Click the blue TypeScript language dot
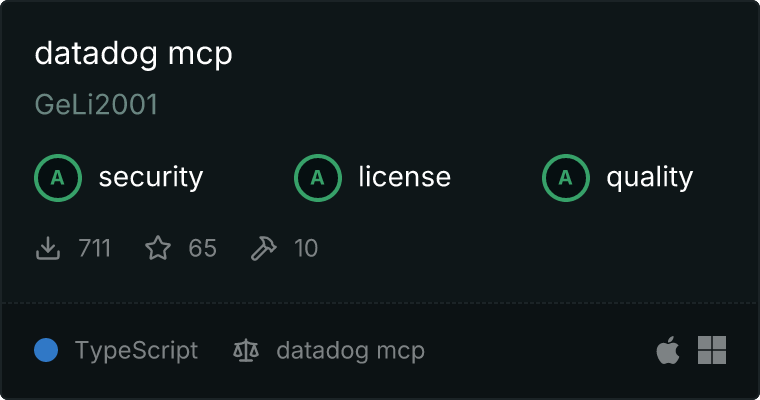Image resolution: width=760 pixels, height=400 pixels. pyautogui.click(x=46, y=350)
